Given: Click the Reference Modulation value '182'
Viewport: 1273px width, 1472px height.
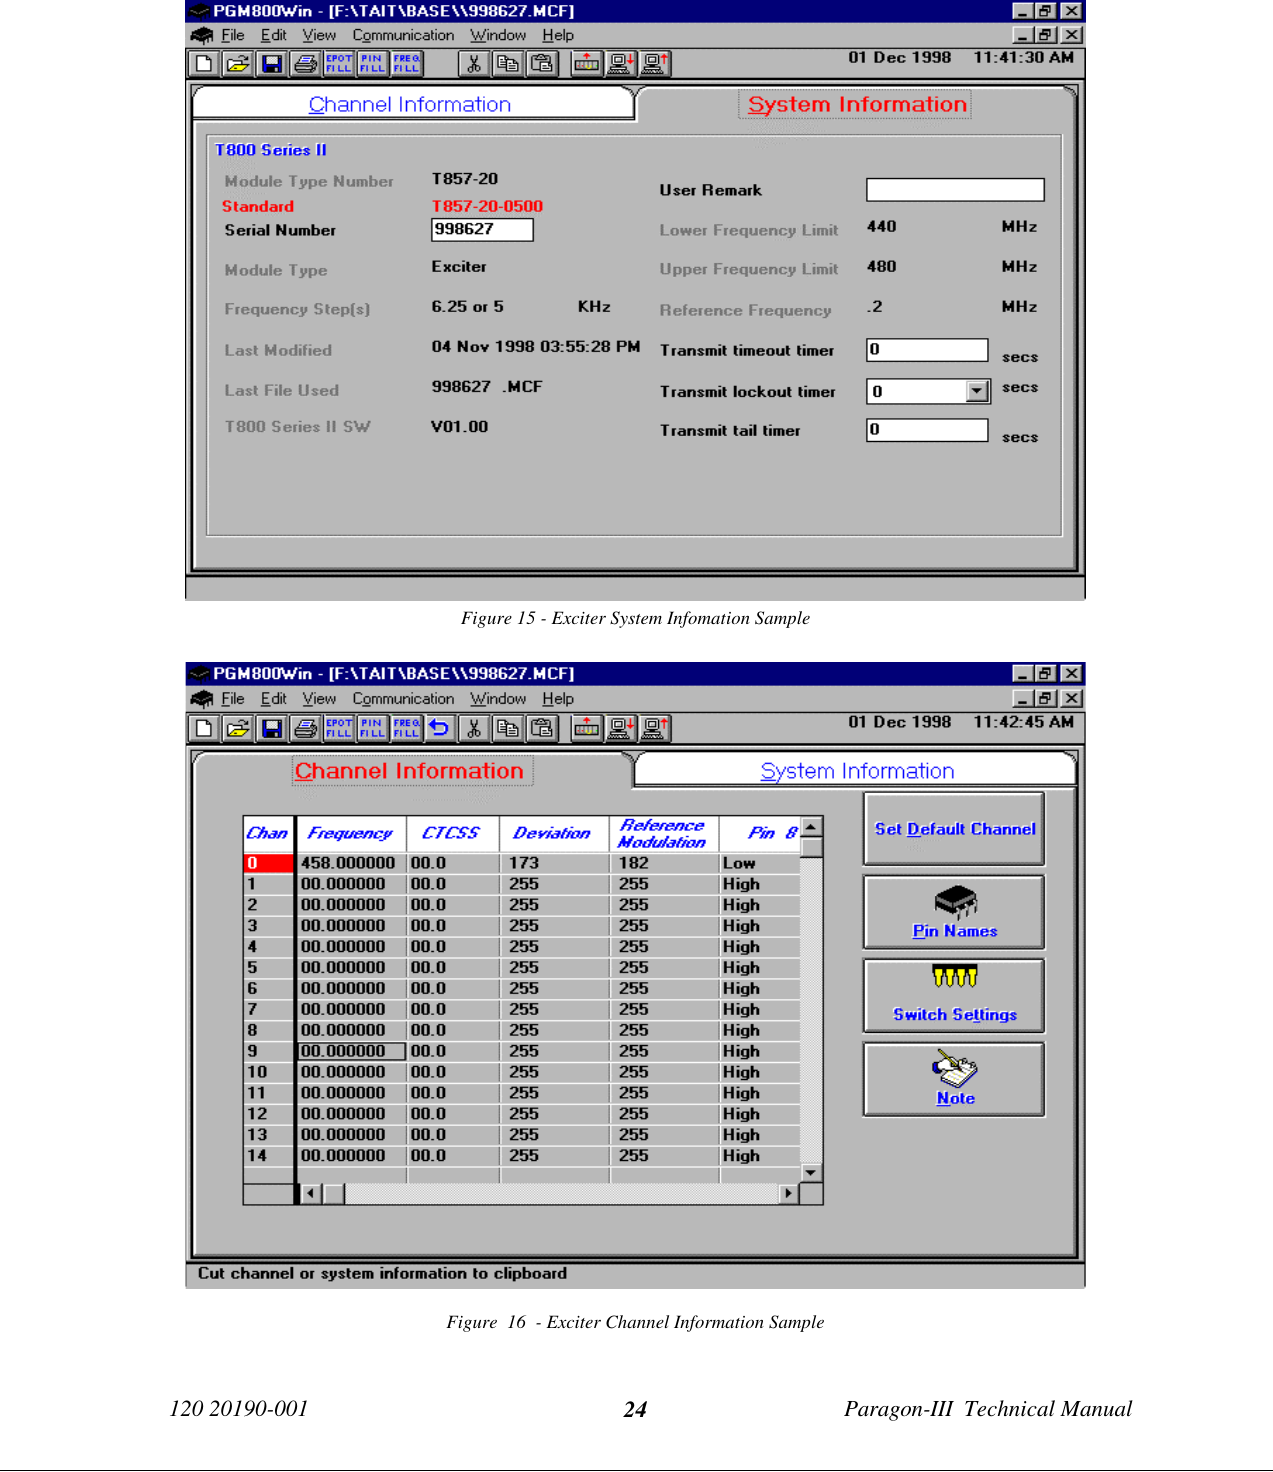Looking at the screenshot, I should point(665,863).
